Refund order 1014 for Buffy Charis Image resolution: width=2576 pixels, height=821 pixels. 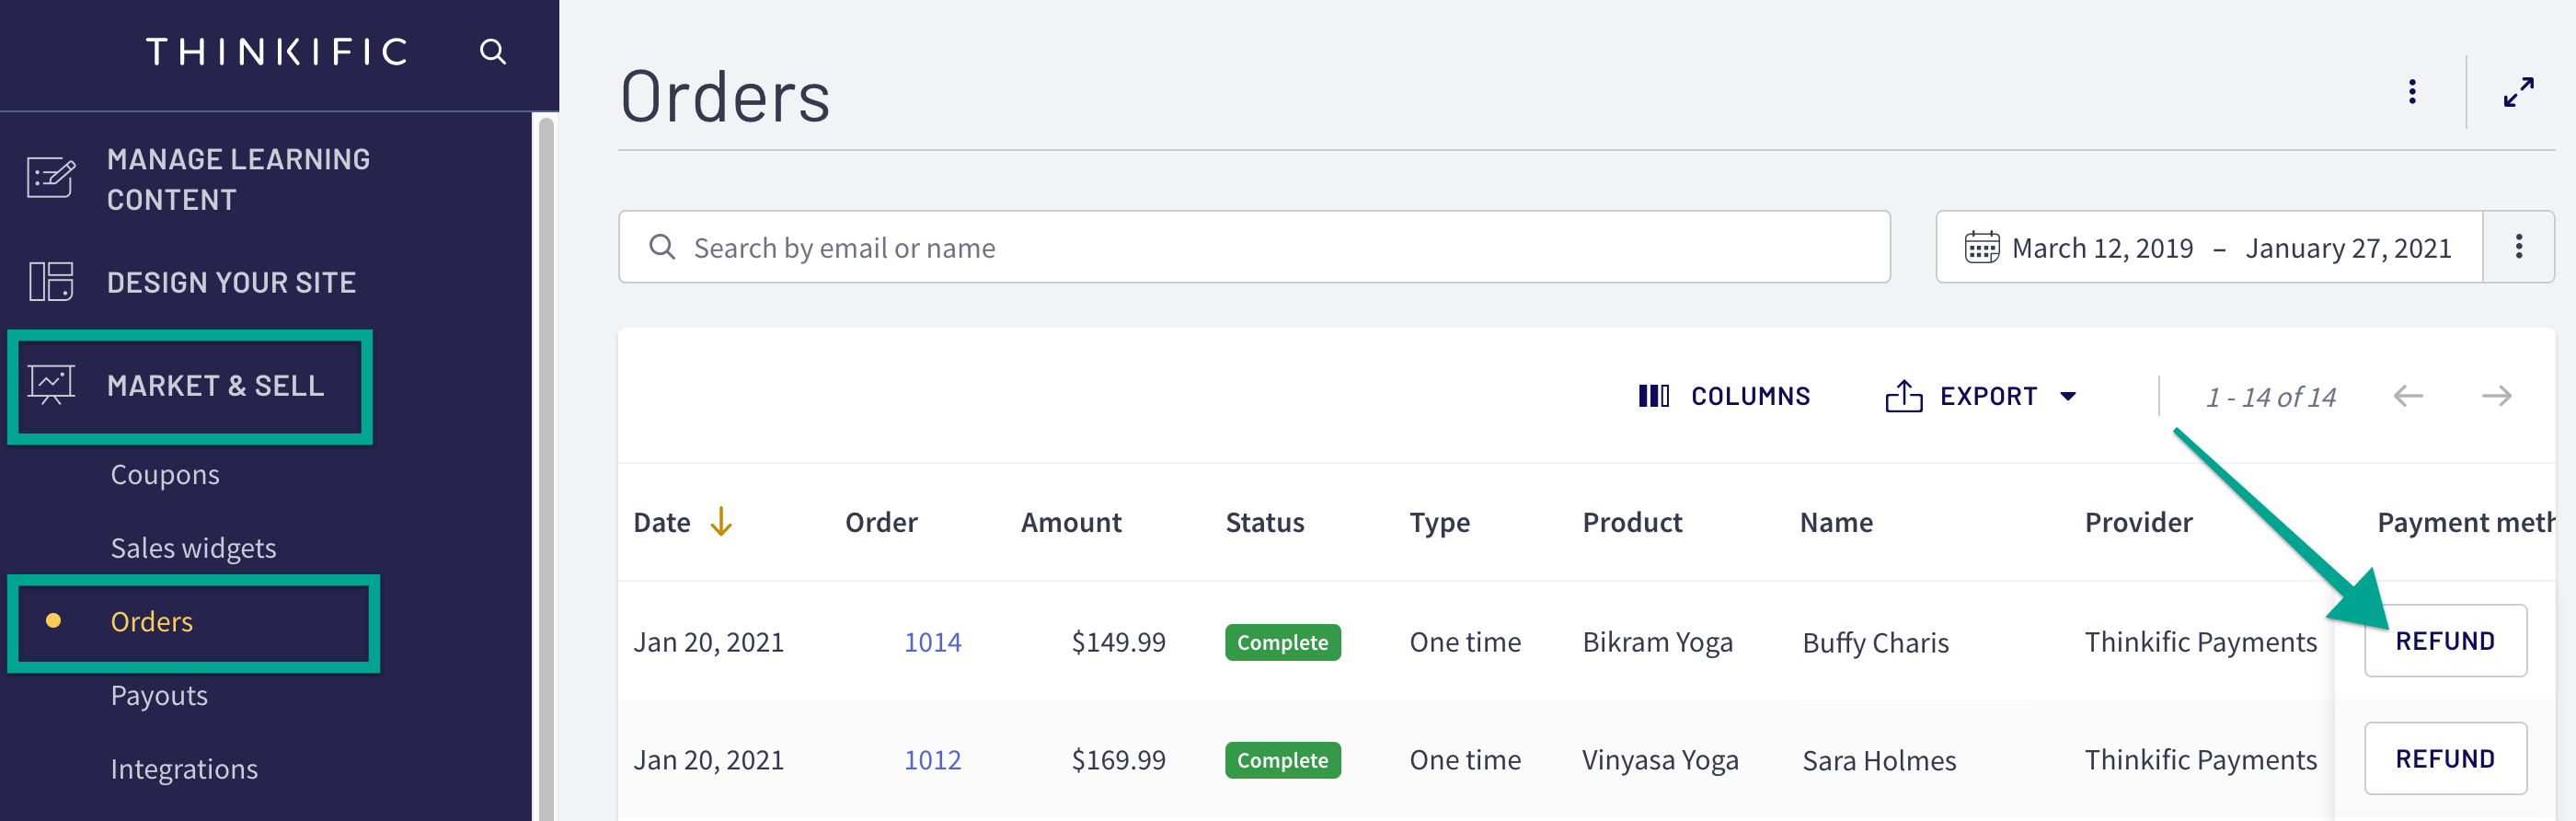[2445, 641]
